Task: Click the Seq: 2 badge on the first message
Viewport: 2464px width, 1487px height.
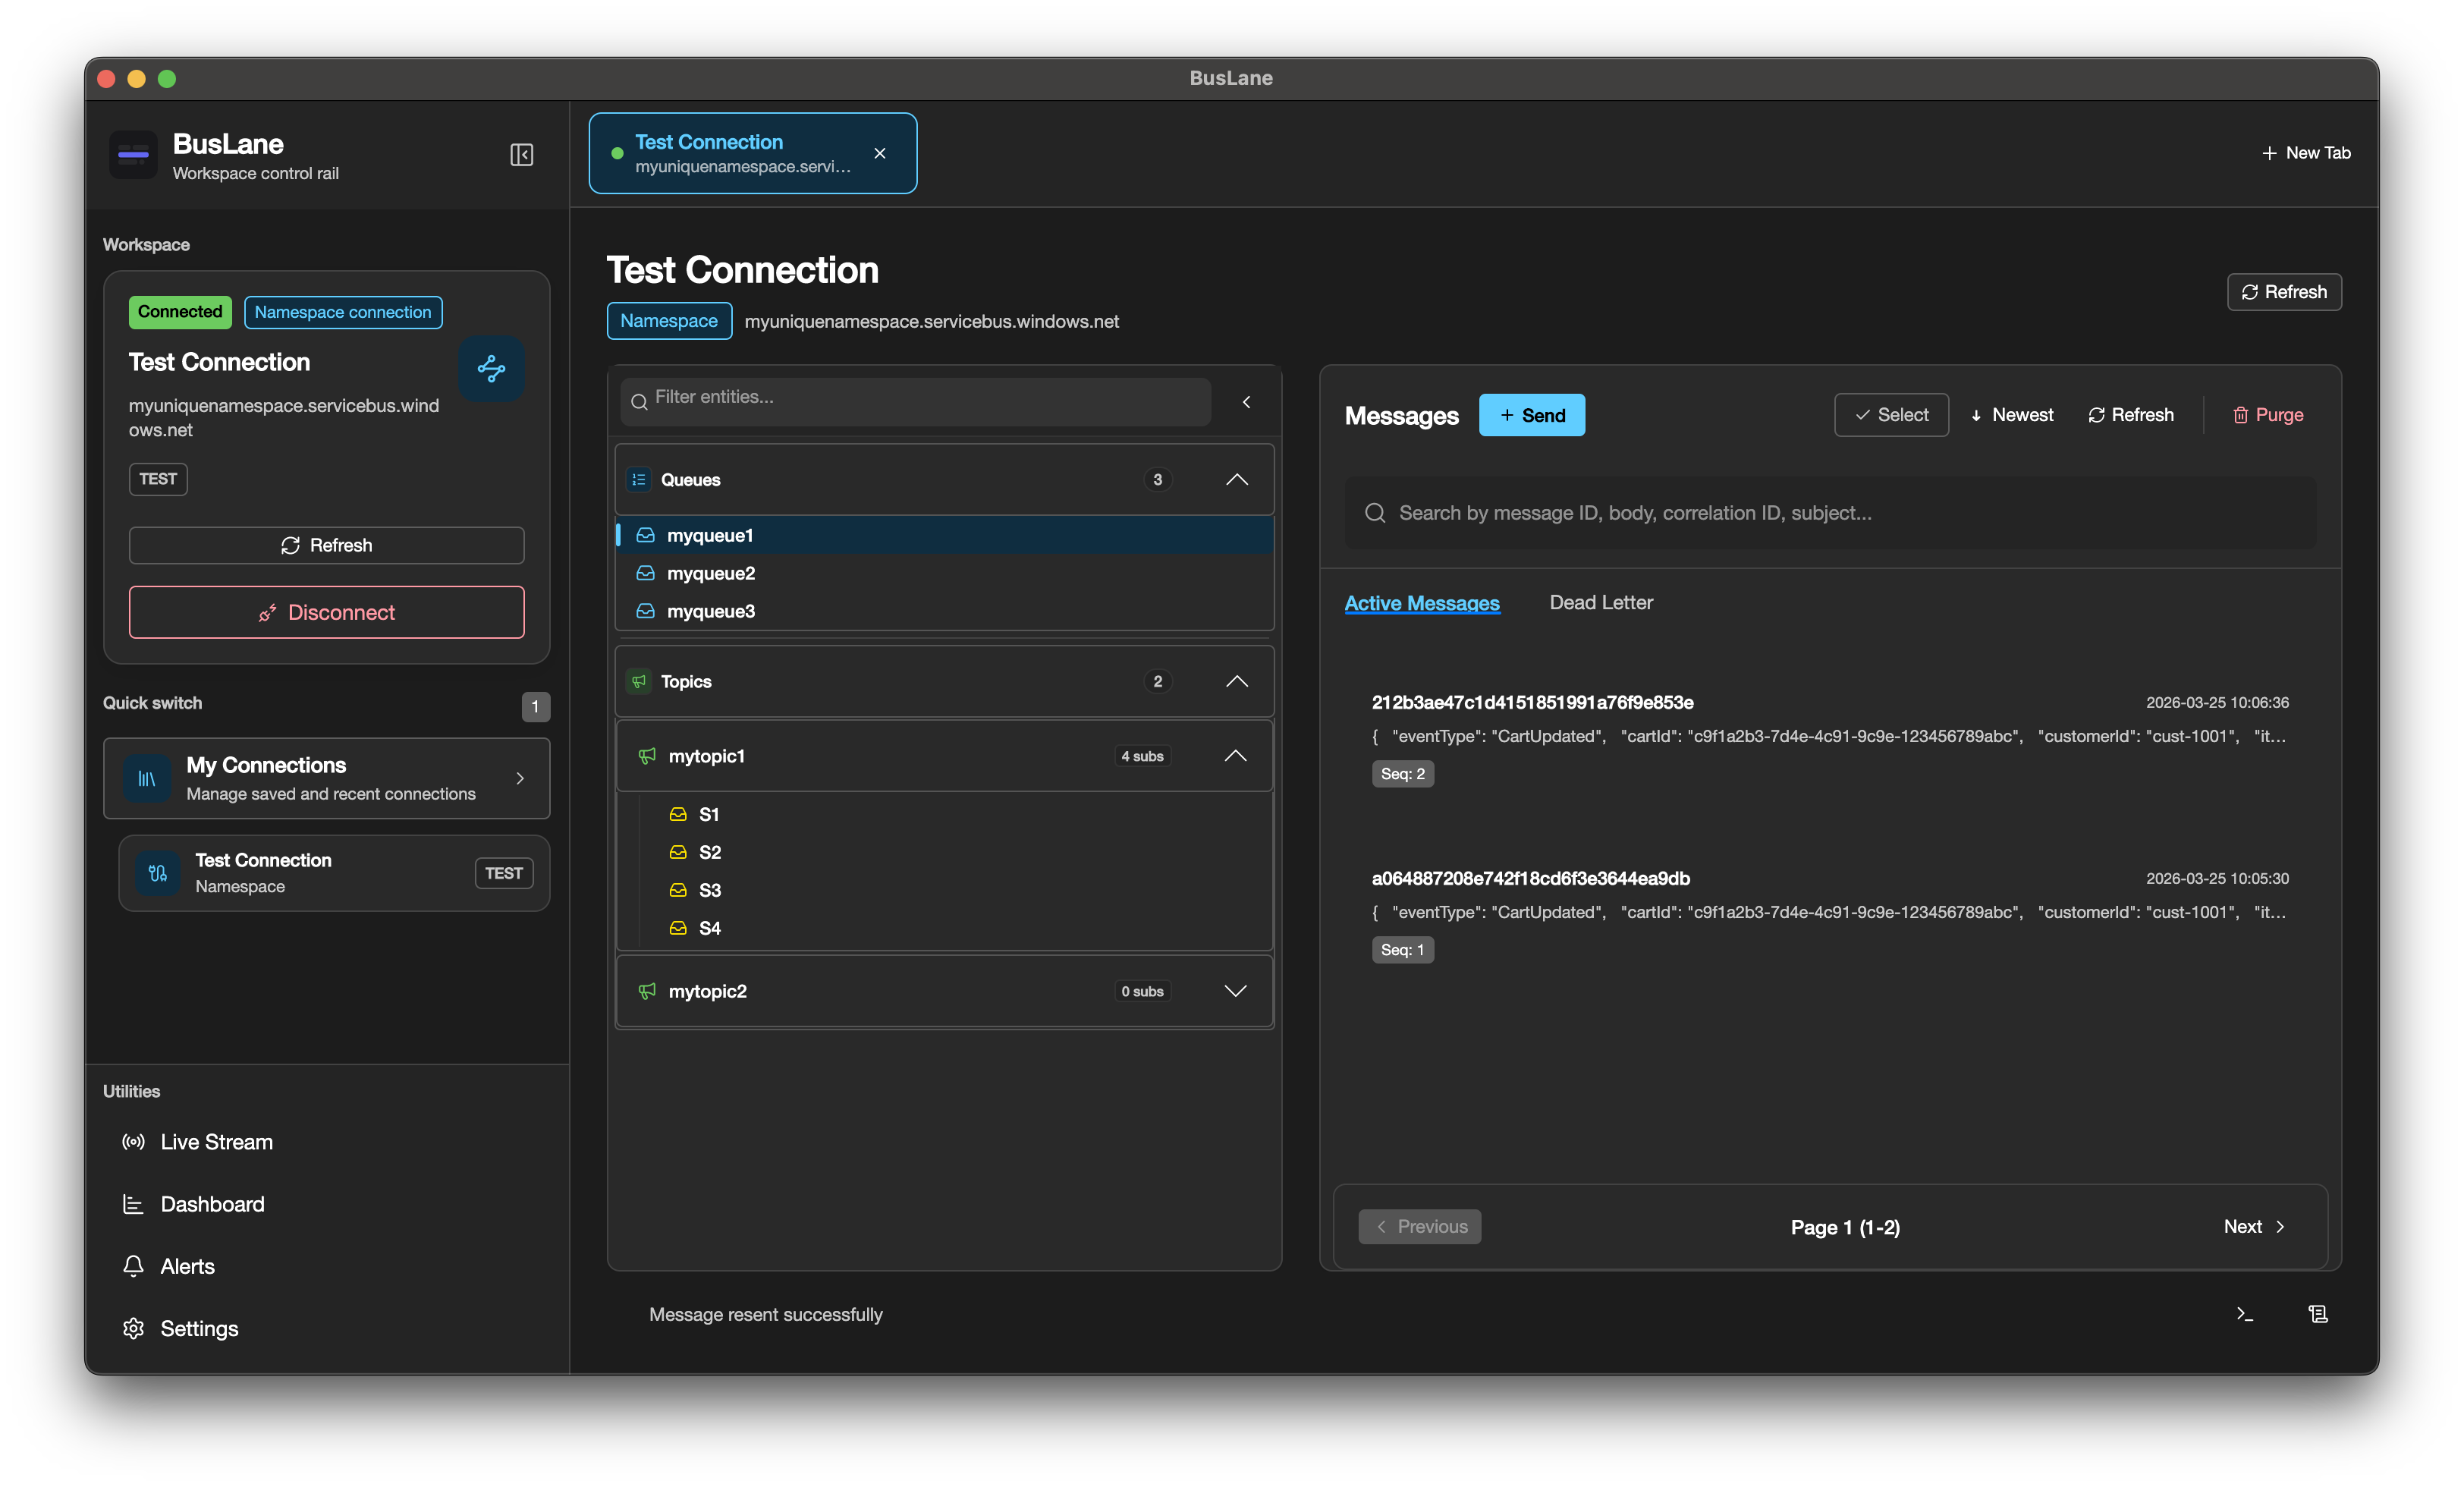Action: 1402,773
